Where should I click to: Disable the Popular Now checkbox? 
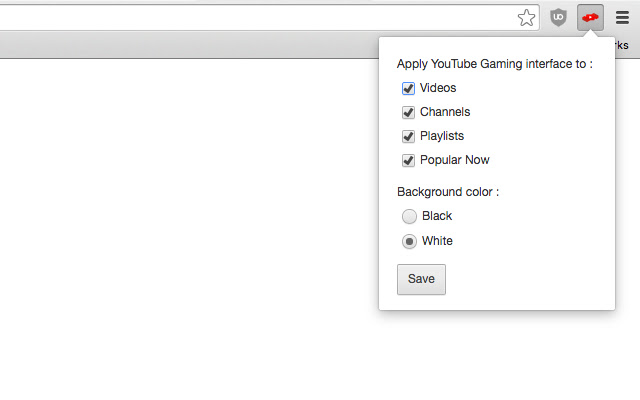coord(408,160)
